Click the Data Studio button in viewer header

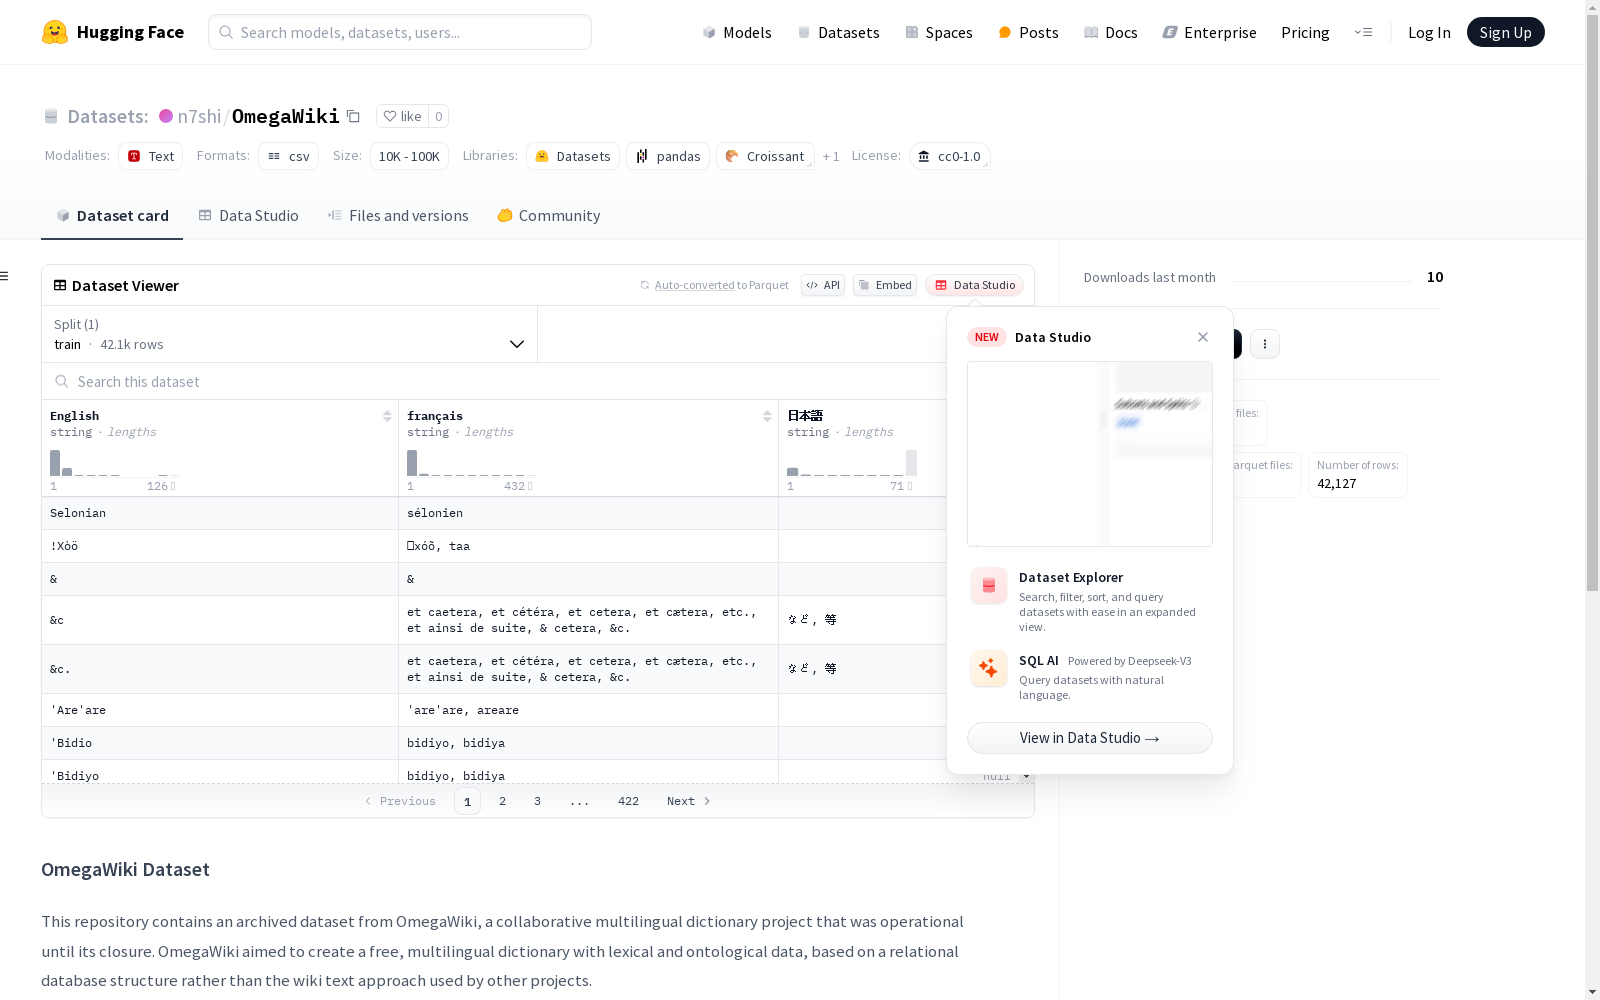tap(975, 285)
